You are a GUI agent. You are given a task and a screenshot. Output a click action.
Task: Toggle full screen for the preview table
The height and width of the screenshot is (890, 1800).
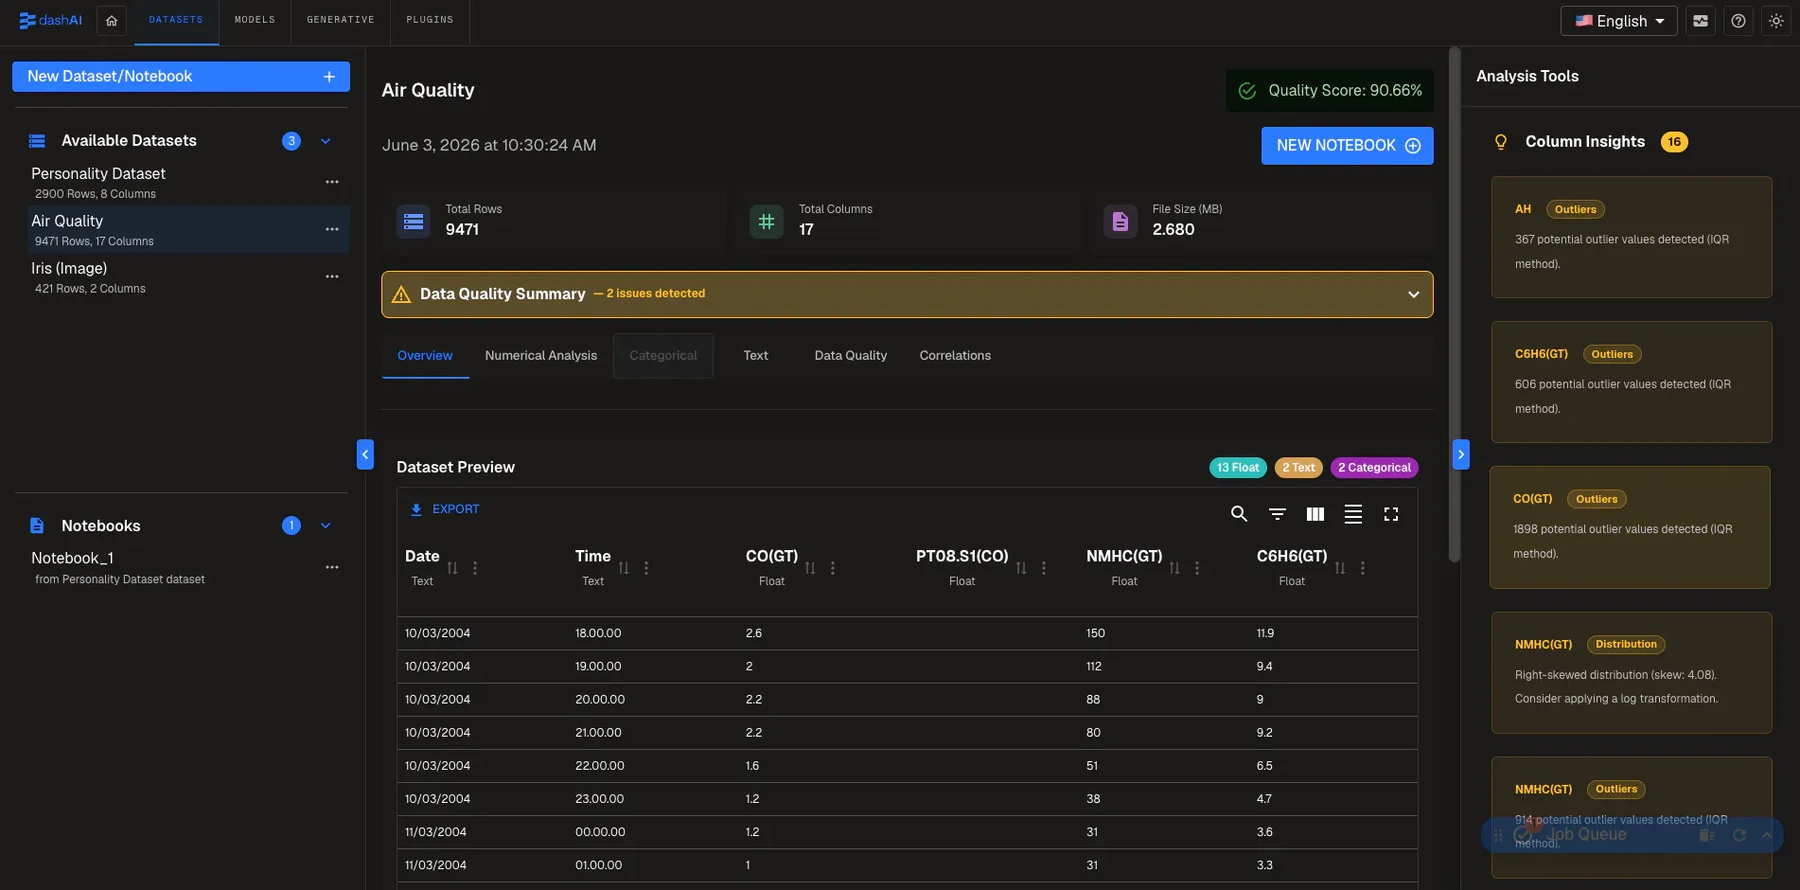[1391, 514]
